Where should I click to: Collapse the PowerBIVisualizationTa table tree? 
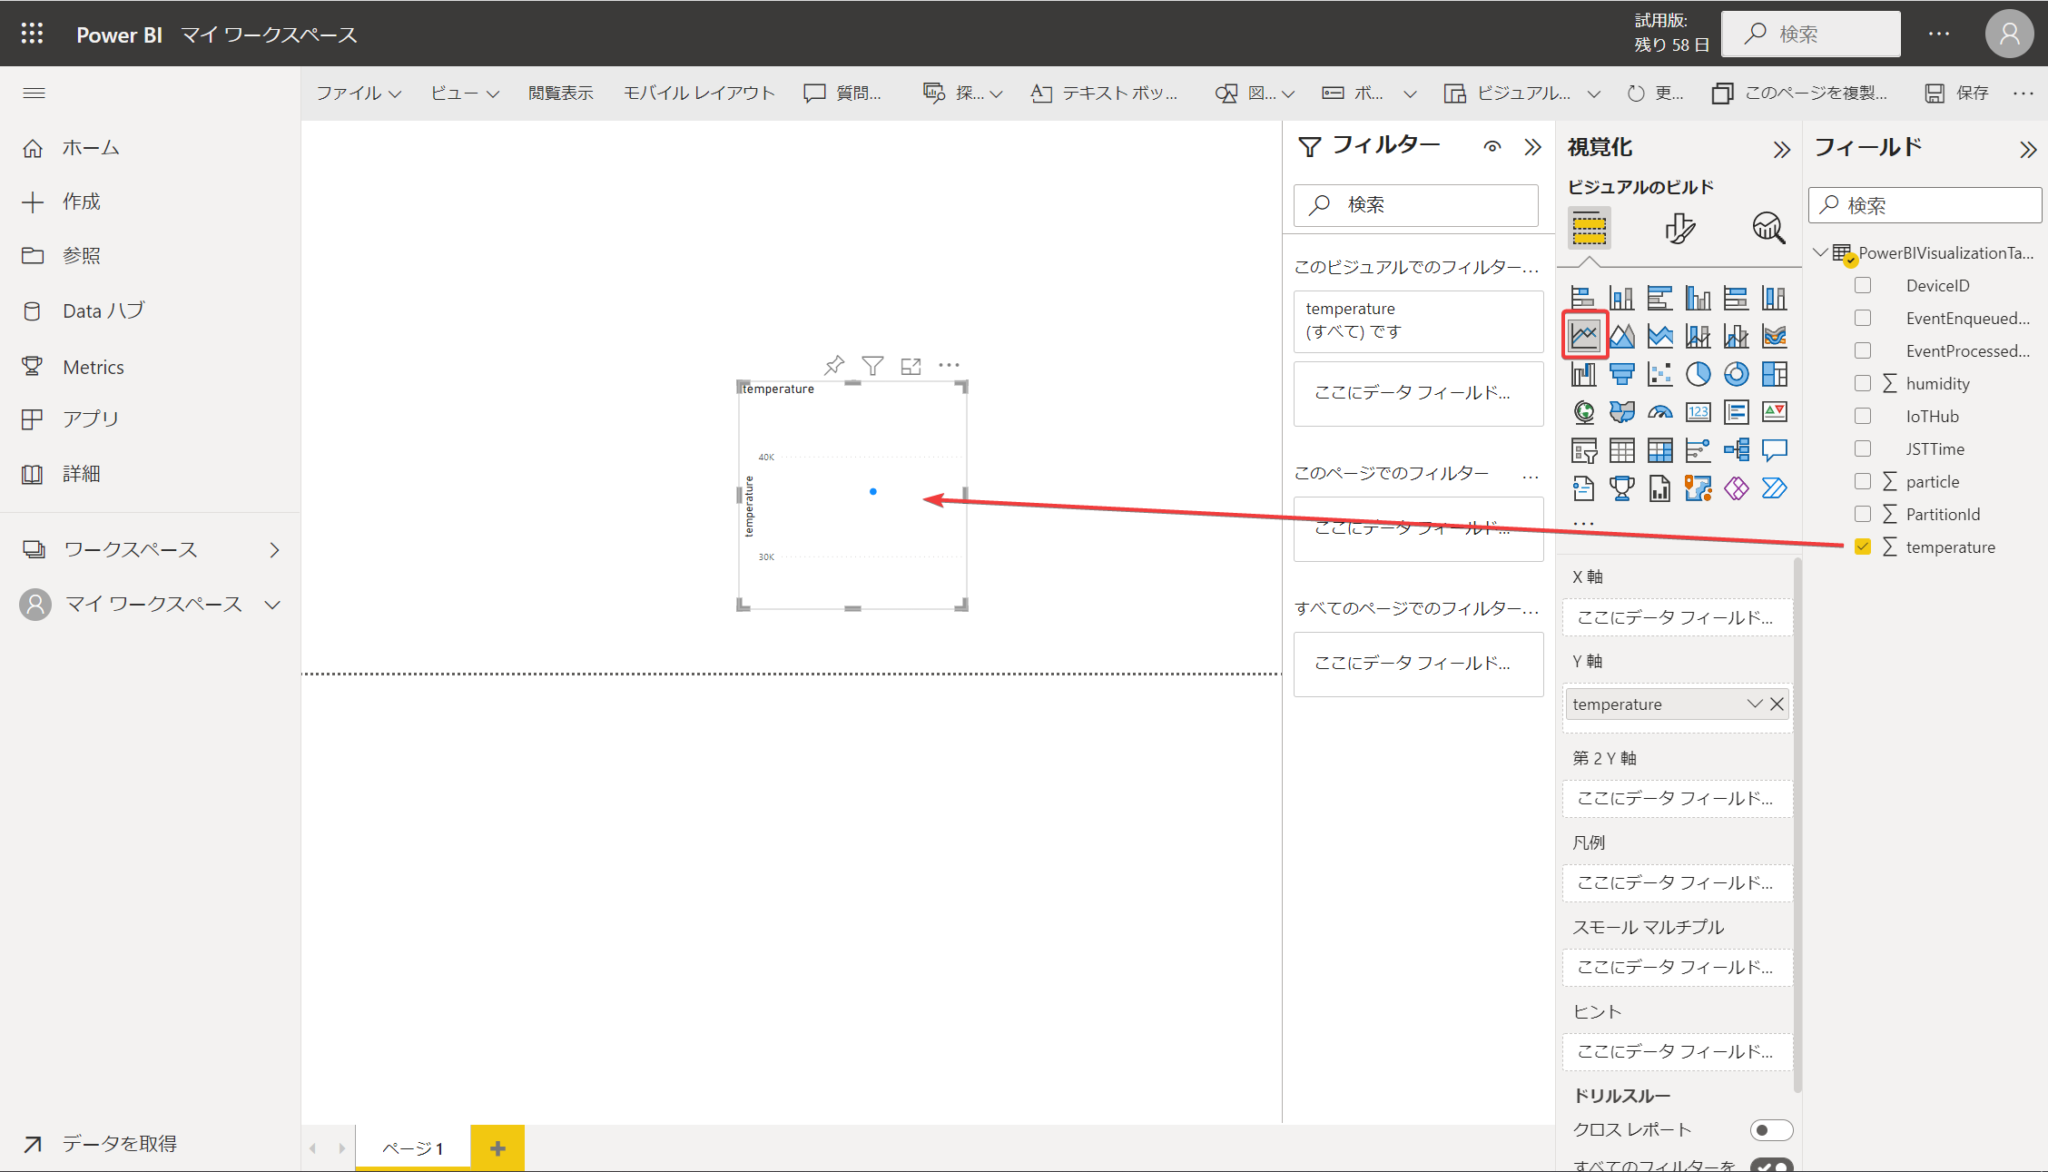pos(1821,253)
